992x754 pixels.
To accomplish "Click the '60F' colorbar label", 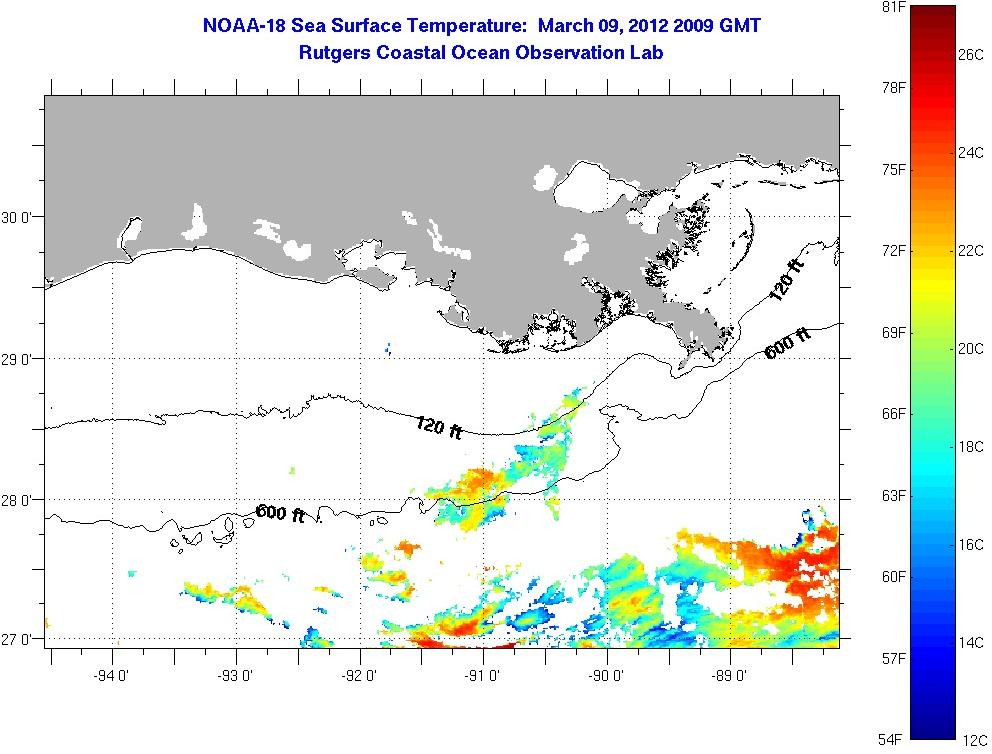I will 894,577.
